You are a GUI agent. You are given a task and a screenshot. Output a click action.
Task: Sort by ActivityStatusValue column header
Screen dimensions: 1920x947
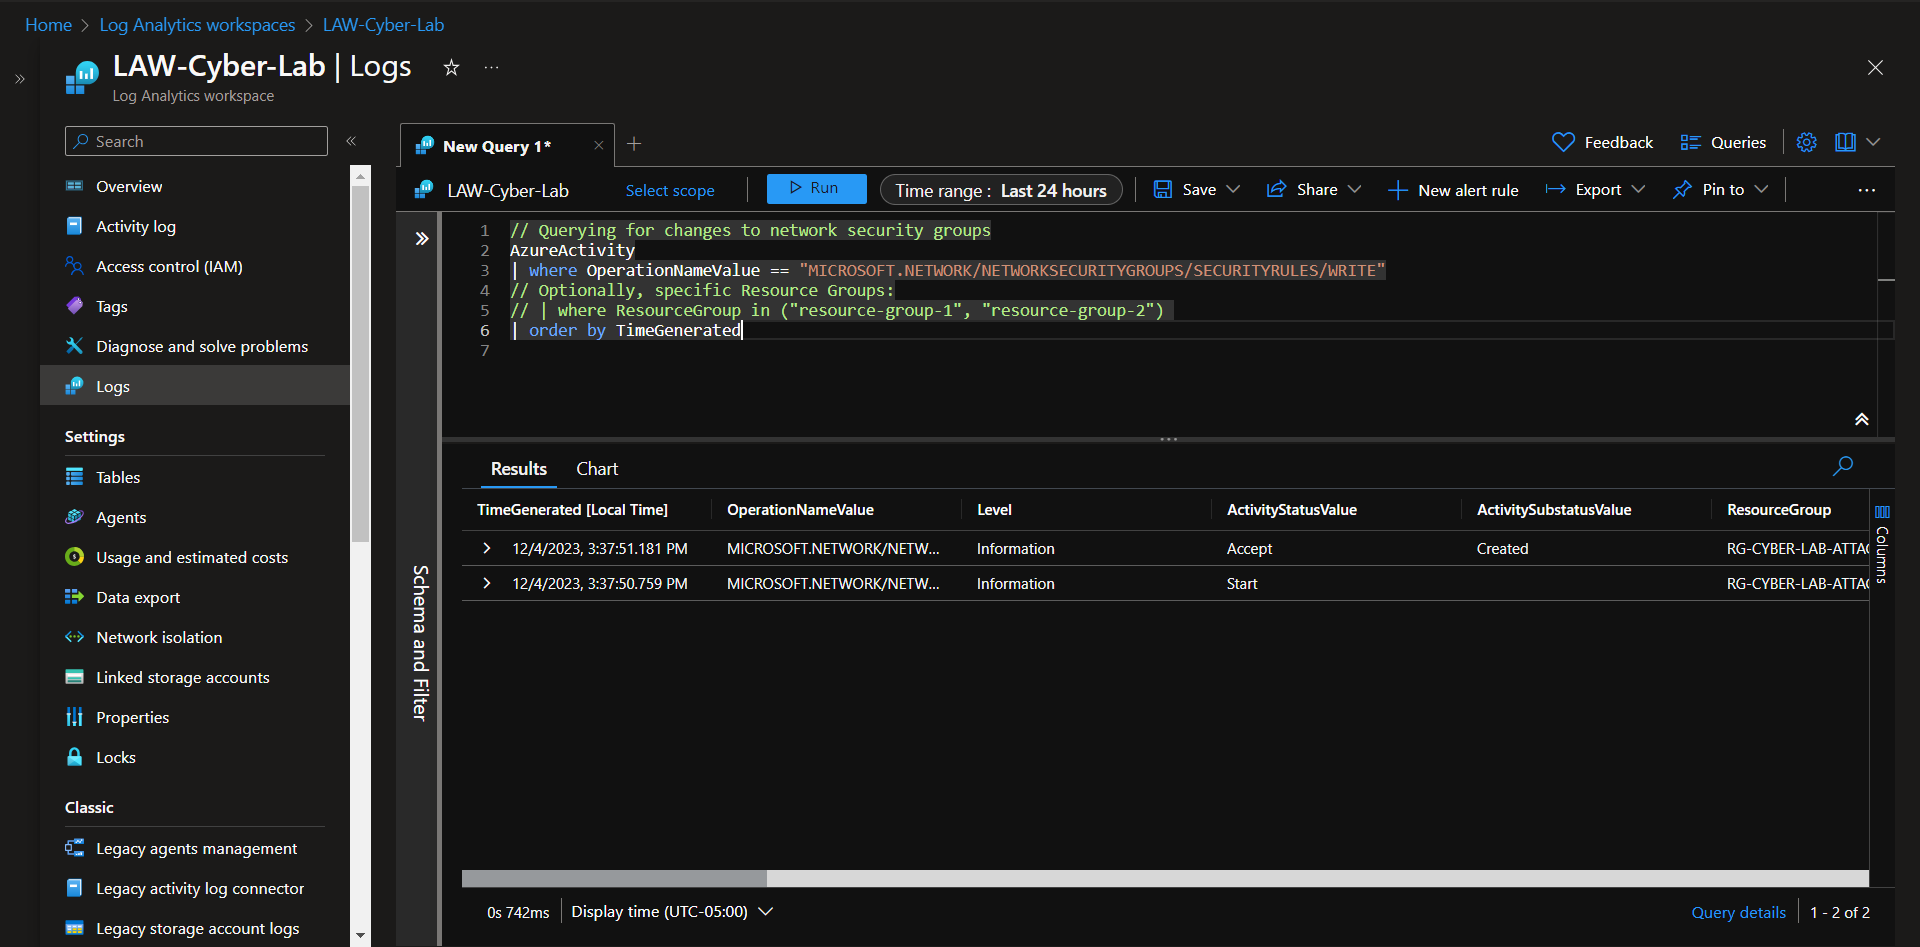1291,510
